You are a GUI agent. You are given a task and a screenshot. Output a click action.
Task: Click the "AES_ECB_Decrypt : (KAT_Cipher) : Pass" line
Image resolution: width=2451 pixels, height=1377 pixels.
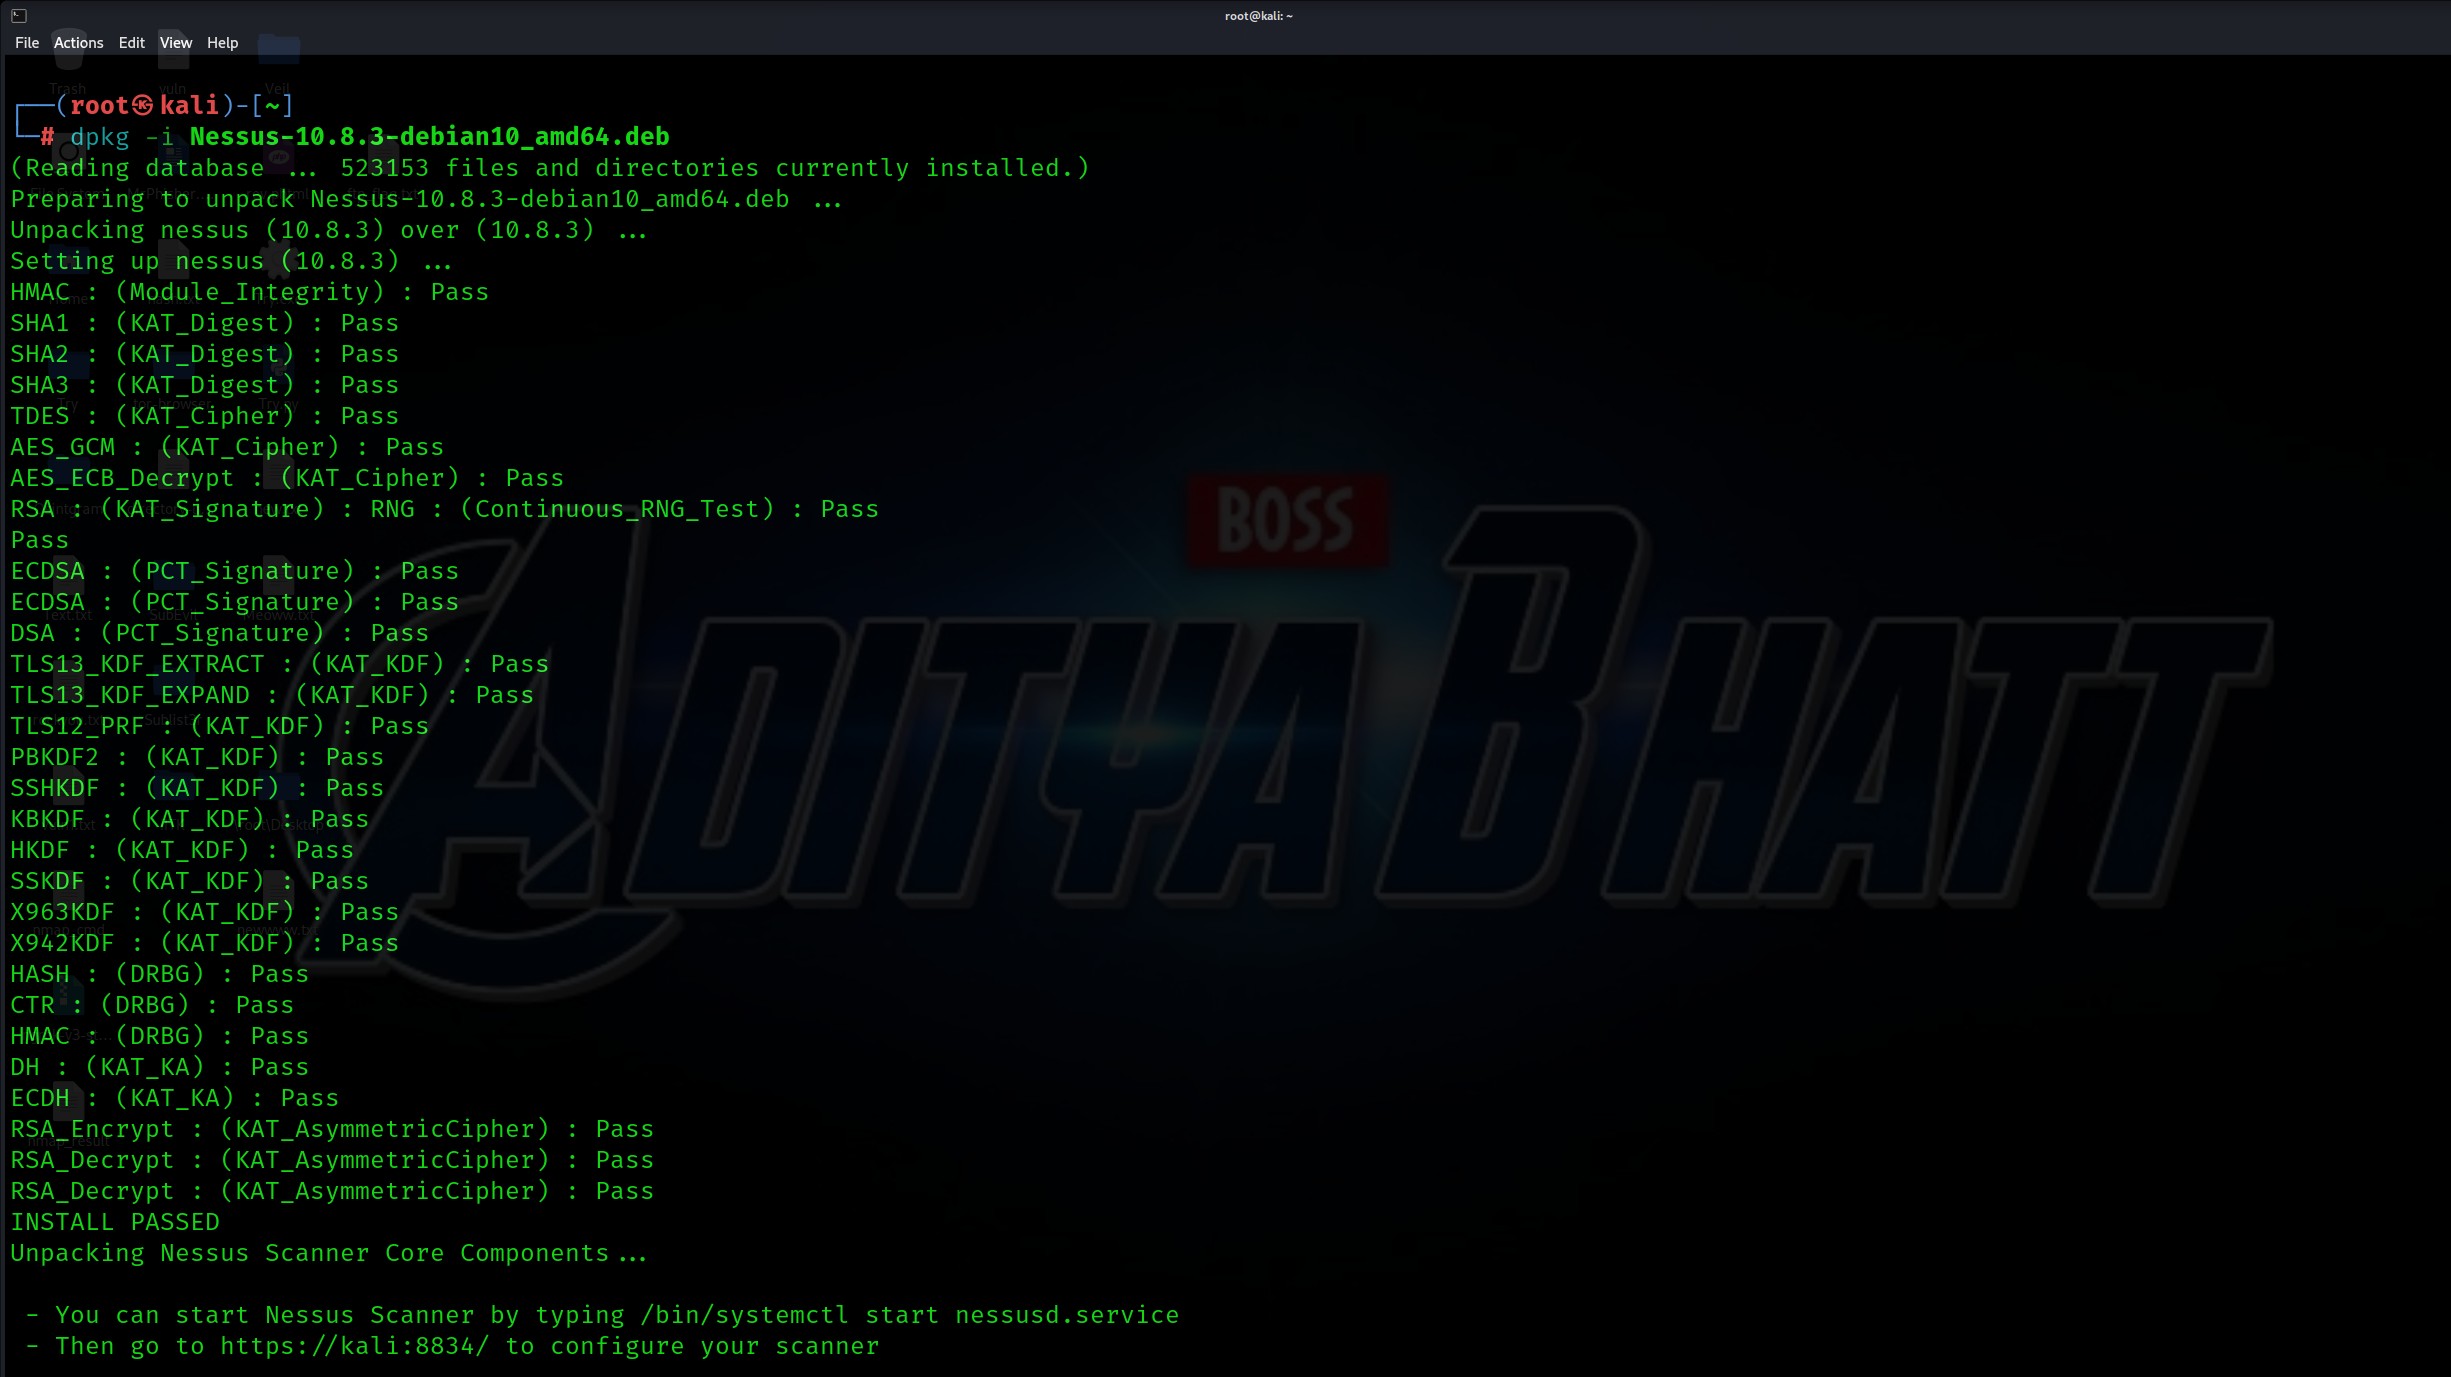(287, 478)
